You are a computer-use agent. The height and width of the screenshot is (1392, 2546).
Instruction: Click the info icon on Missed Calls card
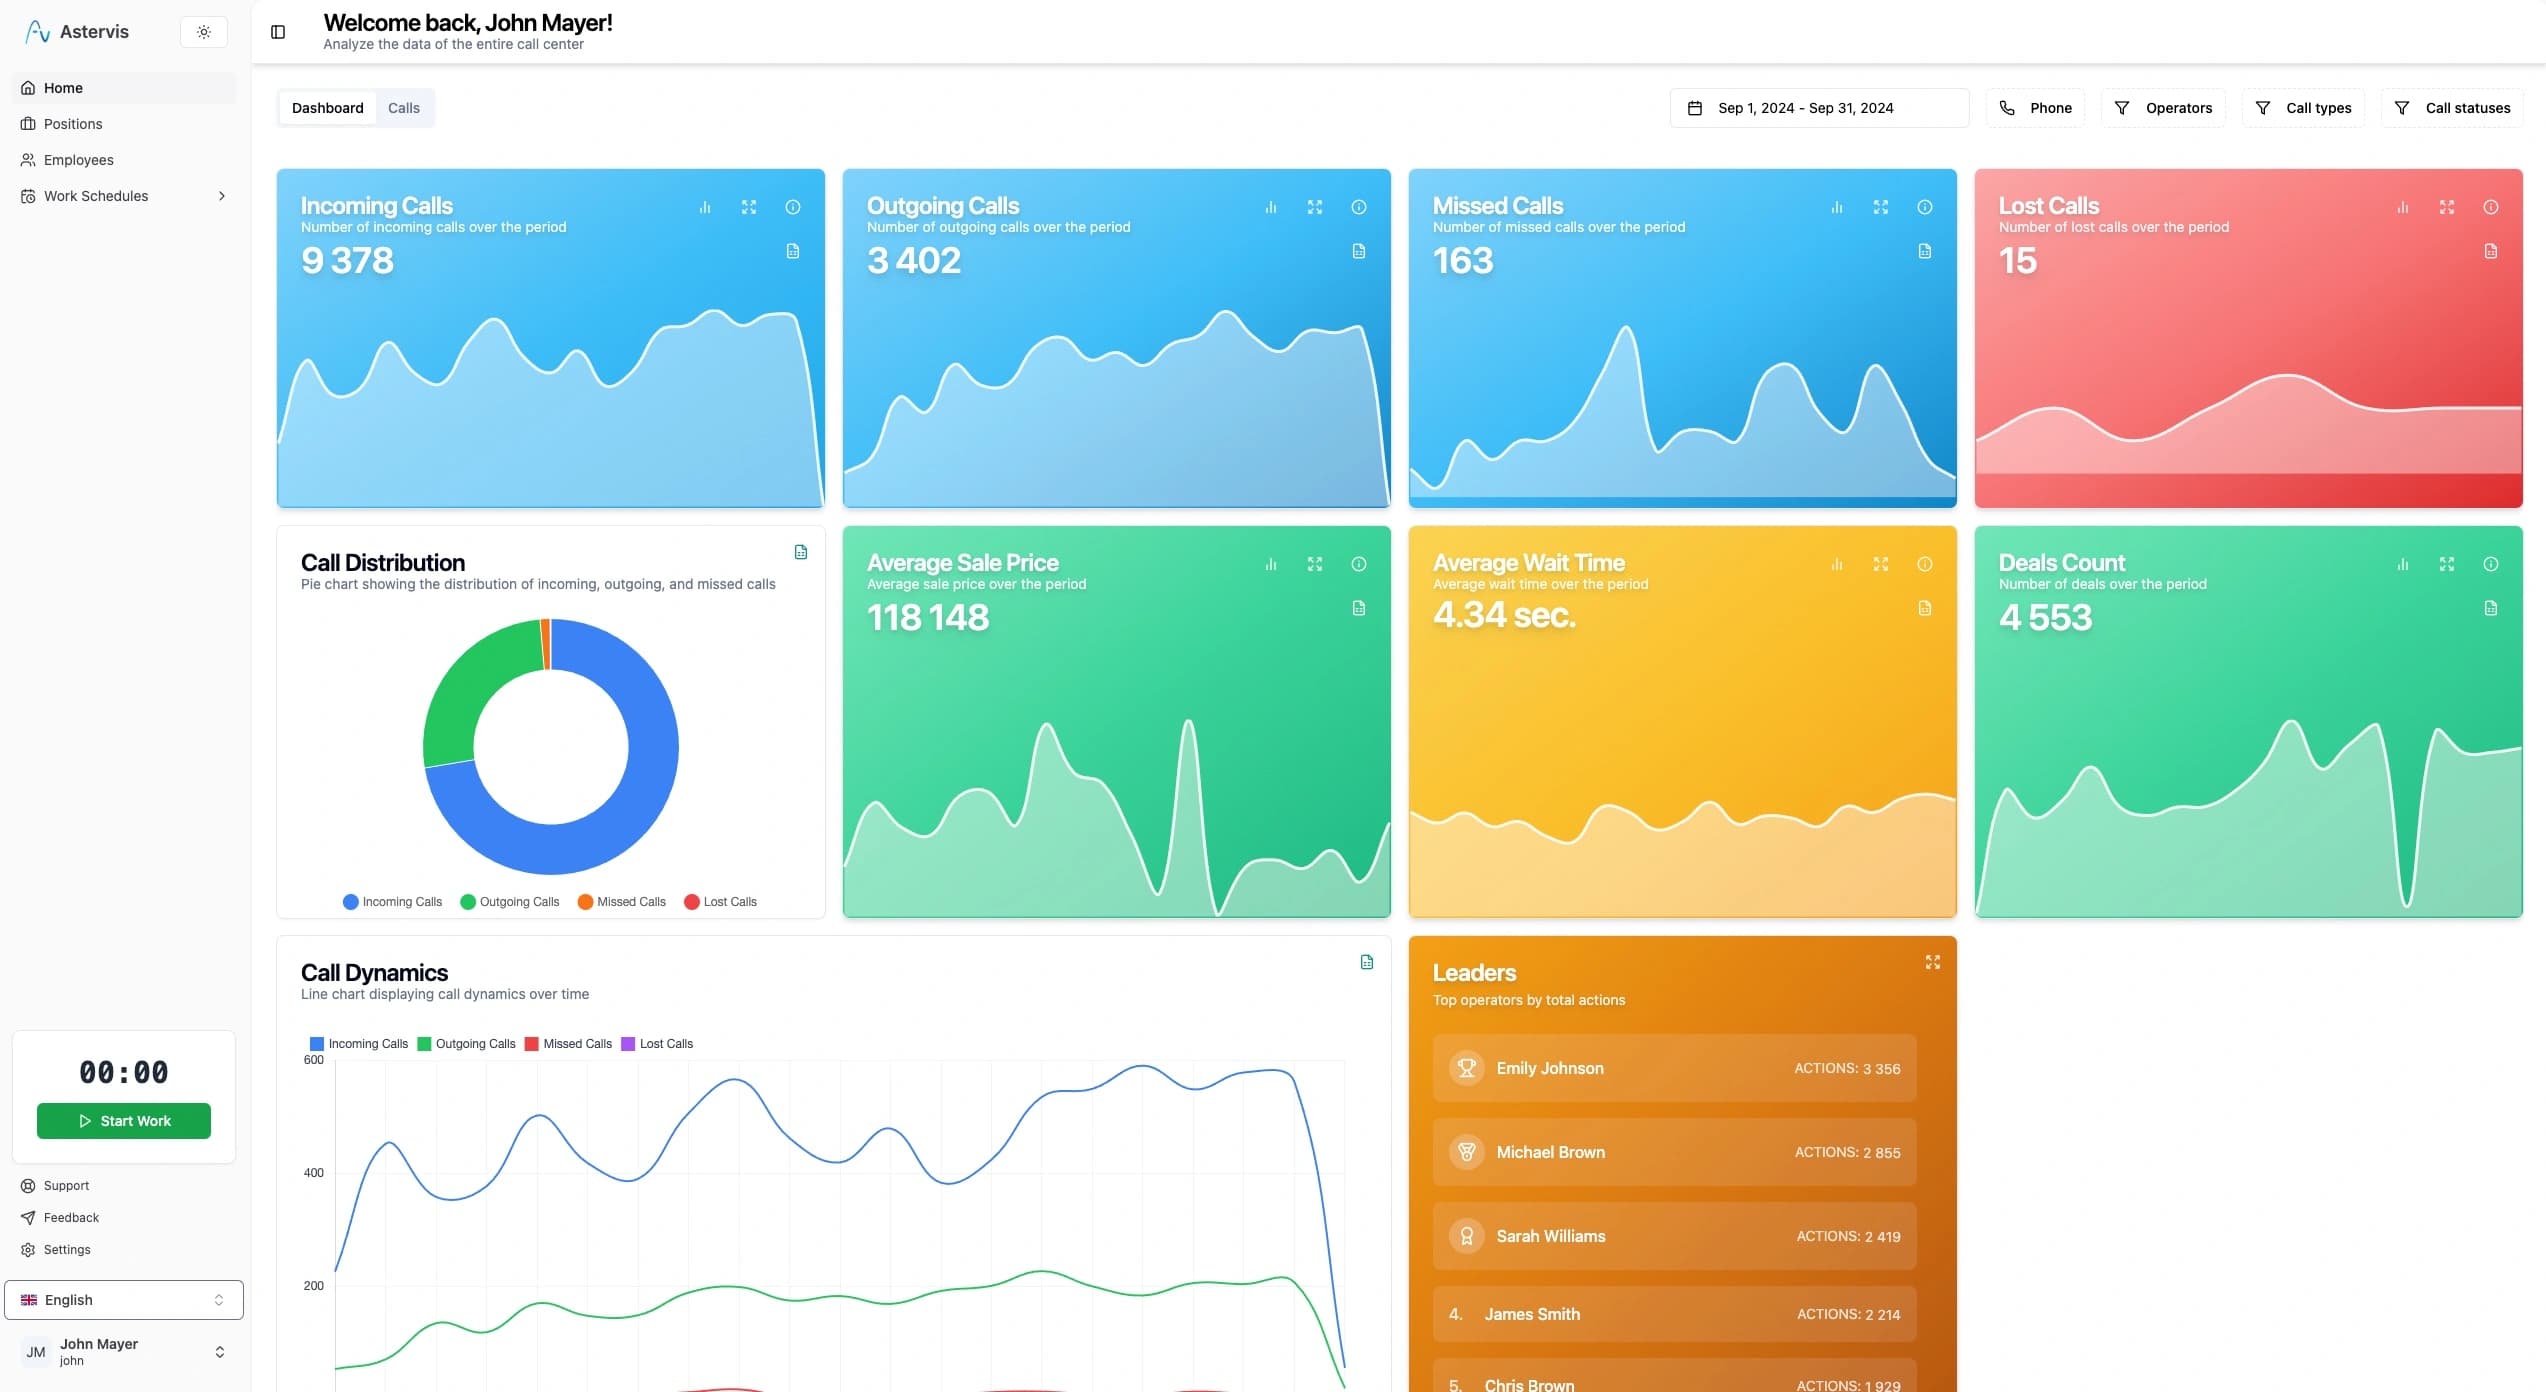1924,207
